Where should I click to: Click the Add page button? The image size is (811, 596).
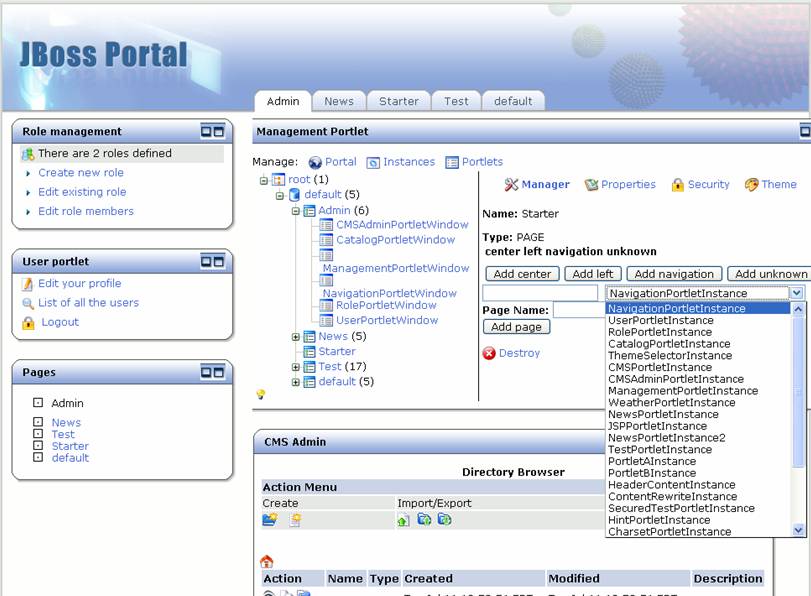[516, 327]
